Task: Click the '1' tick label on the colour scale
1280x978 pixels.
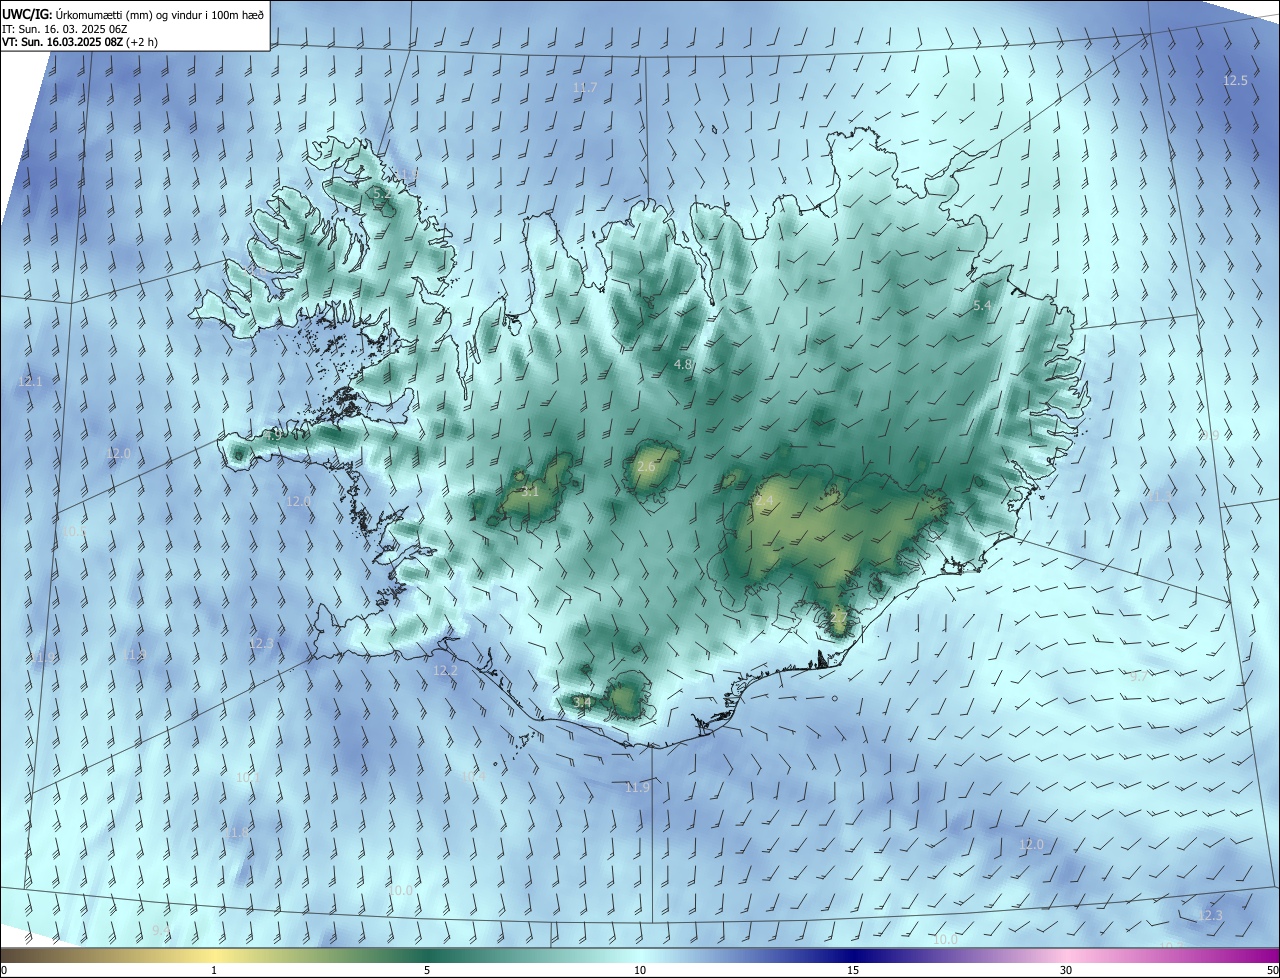Action: pyautogui.click(x=214, y=970)
